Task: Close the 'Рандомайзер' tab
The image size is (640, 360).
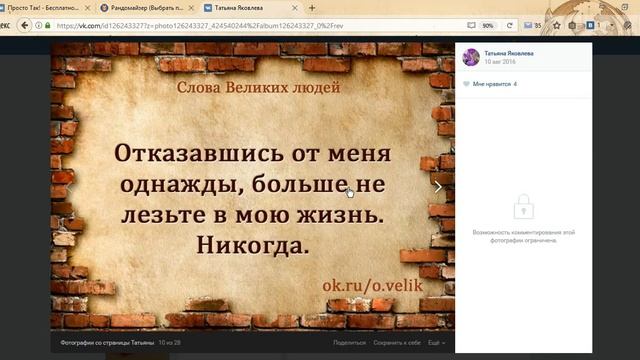Action: [x=191, y=8]
